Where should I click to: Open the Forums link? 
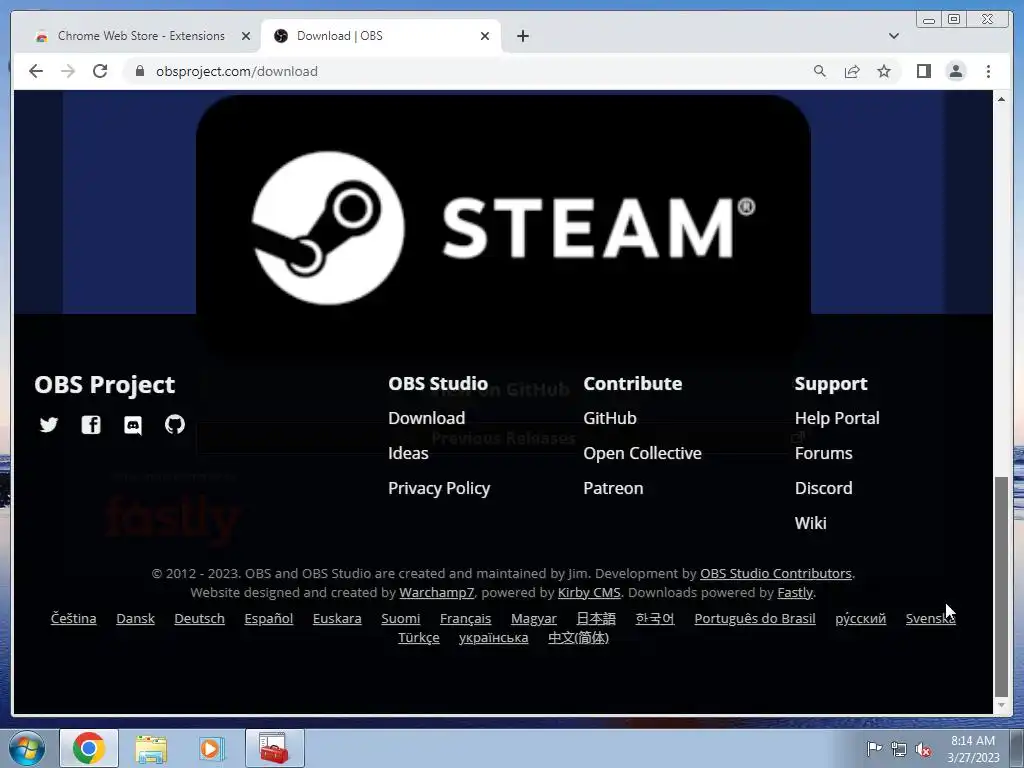click(824, 453)
